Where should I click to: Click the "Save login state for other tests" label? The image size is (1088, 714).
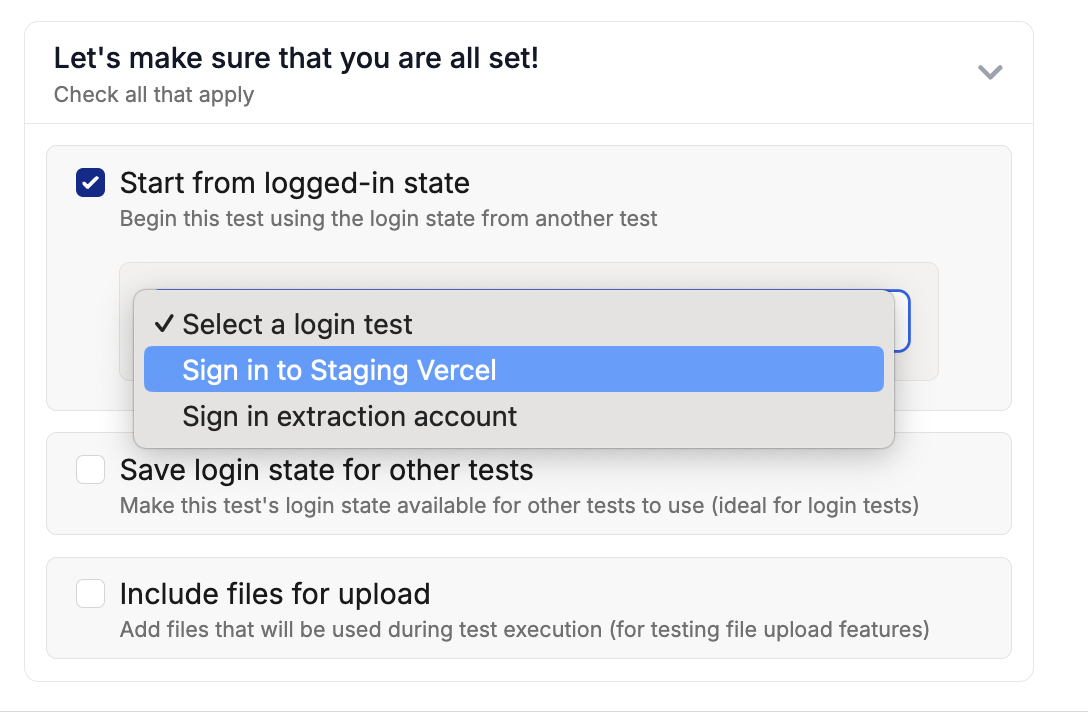click(326, 470)
